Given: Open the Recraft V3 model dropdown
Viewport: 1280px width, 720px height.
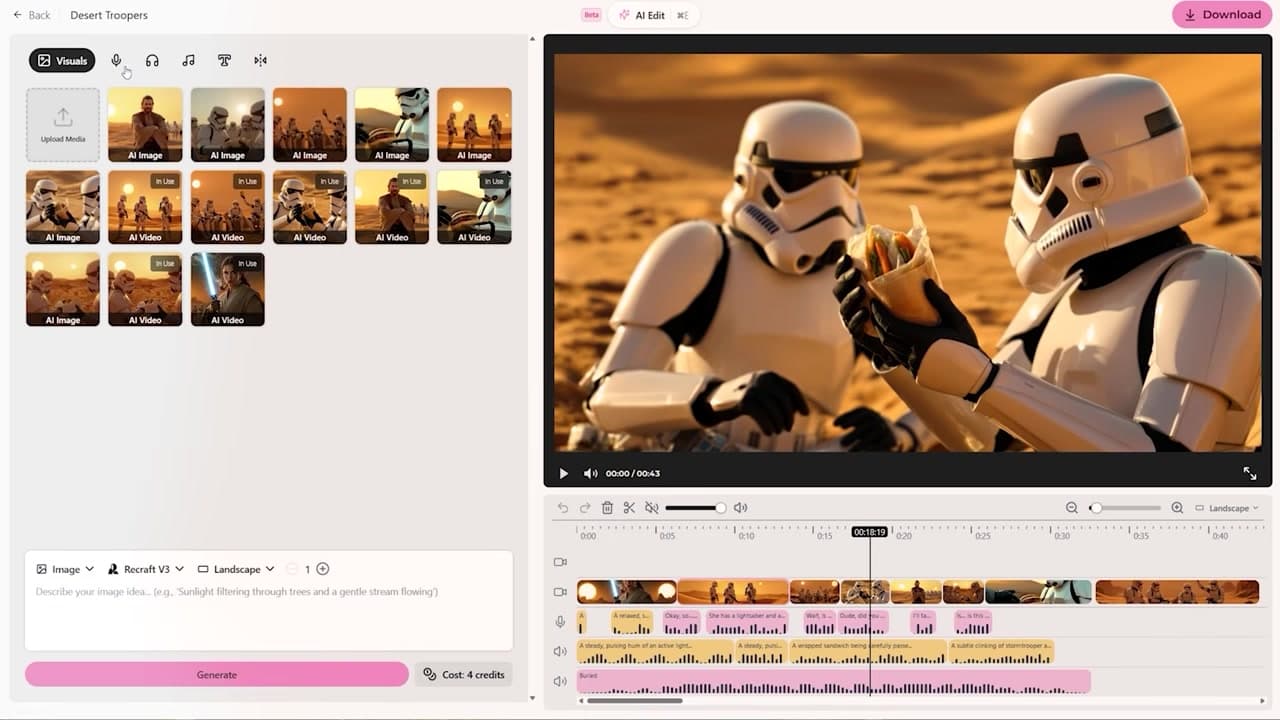Looking at the screenshot, I should pyautogui.click(x=146, y=569).
